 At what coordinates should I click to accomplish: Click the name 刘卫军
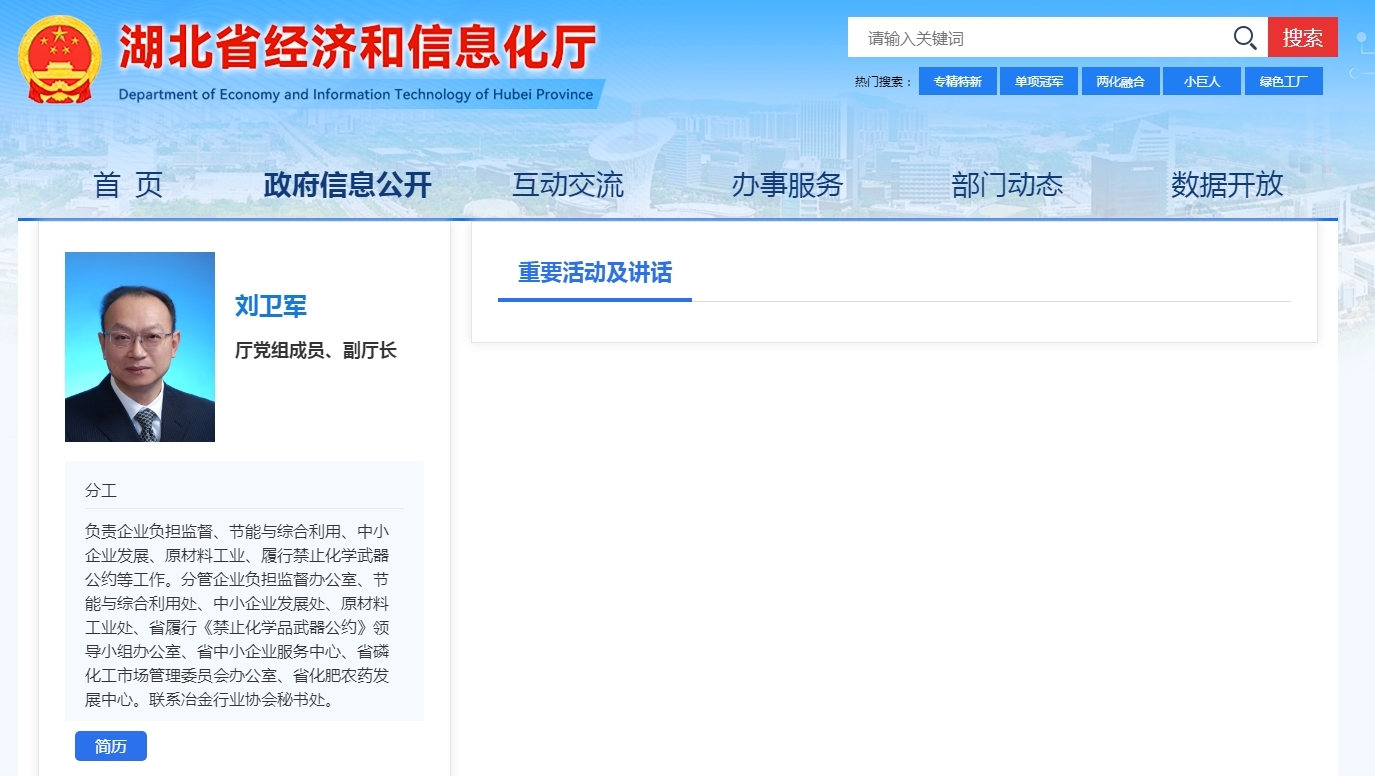click(x=269, y=307)
